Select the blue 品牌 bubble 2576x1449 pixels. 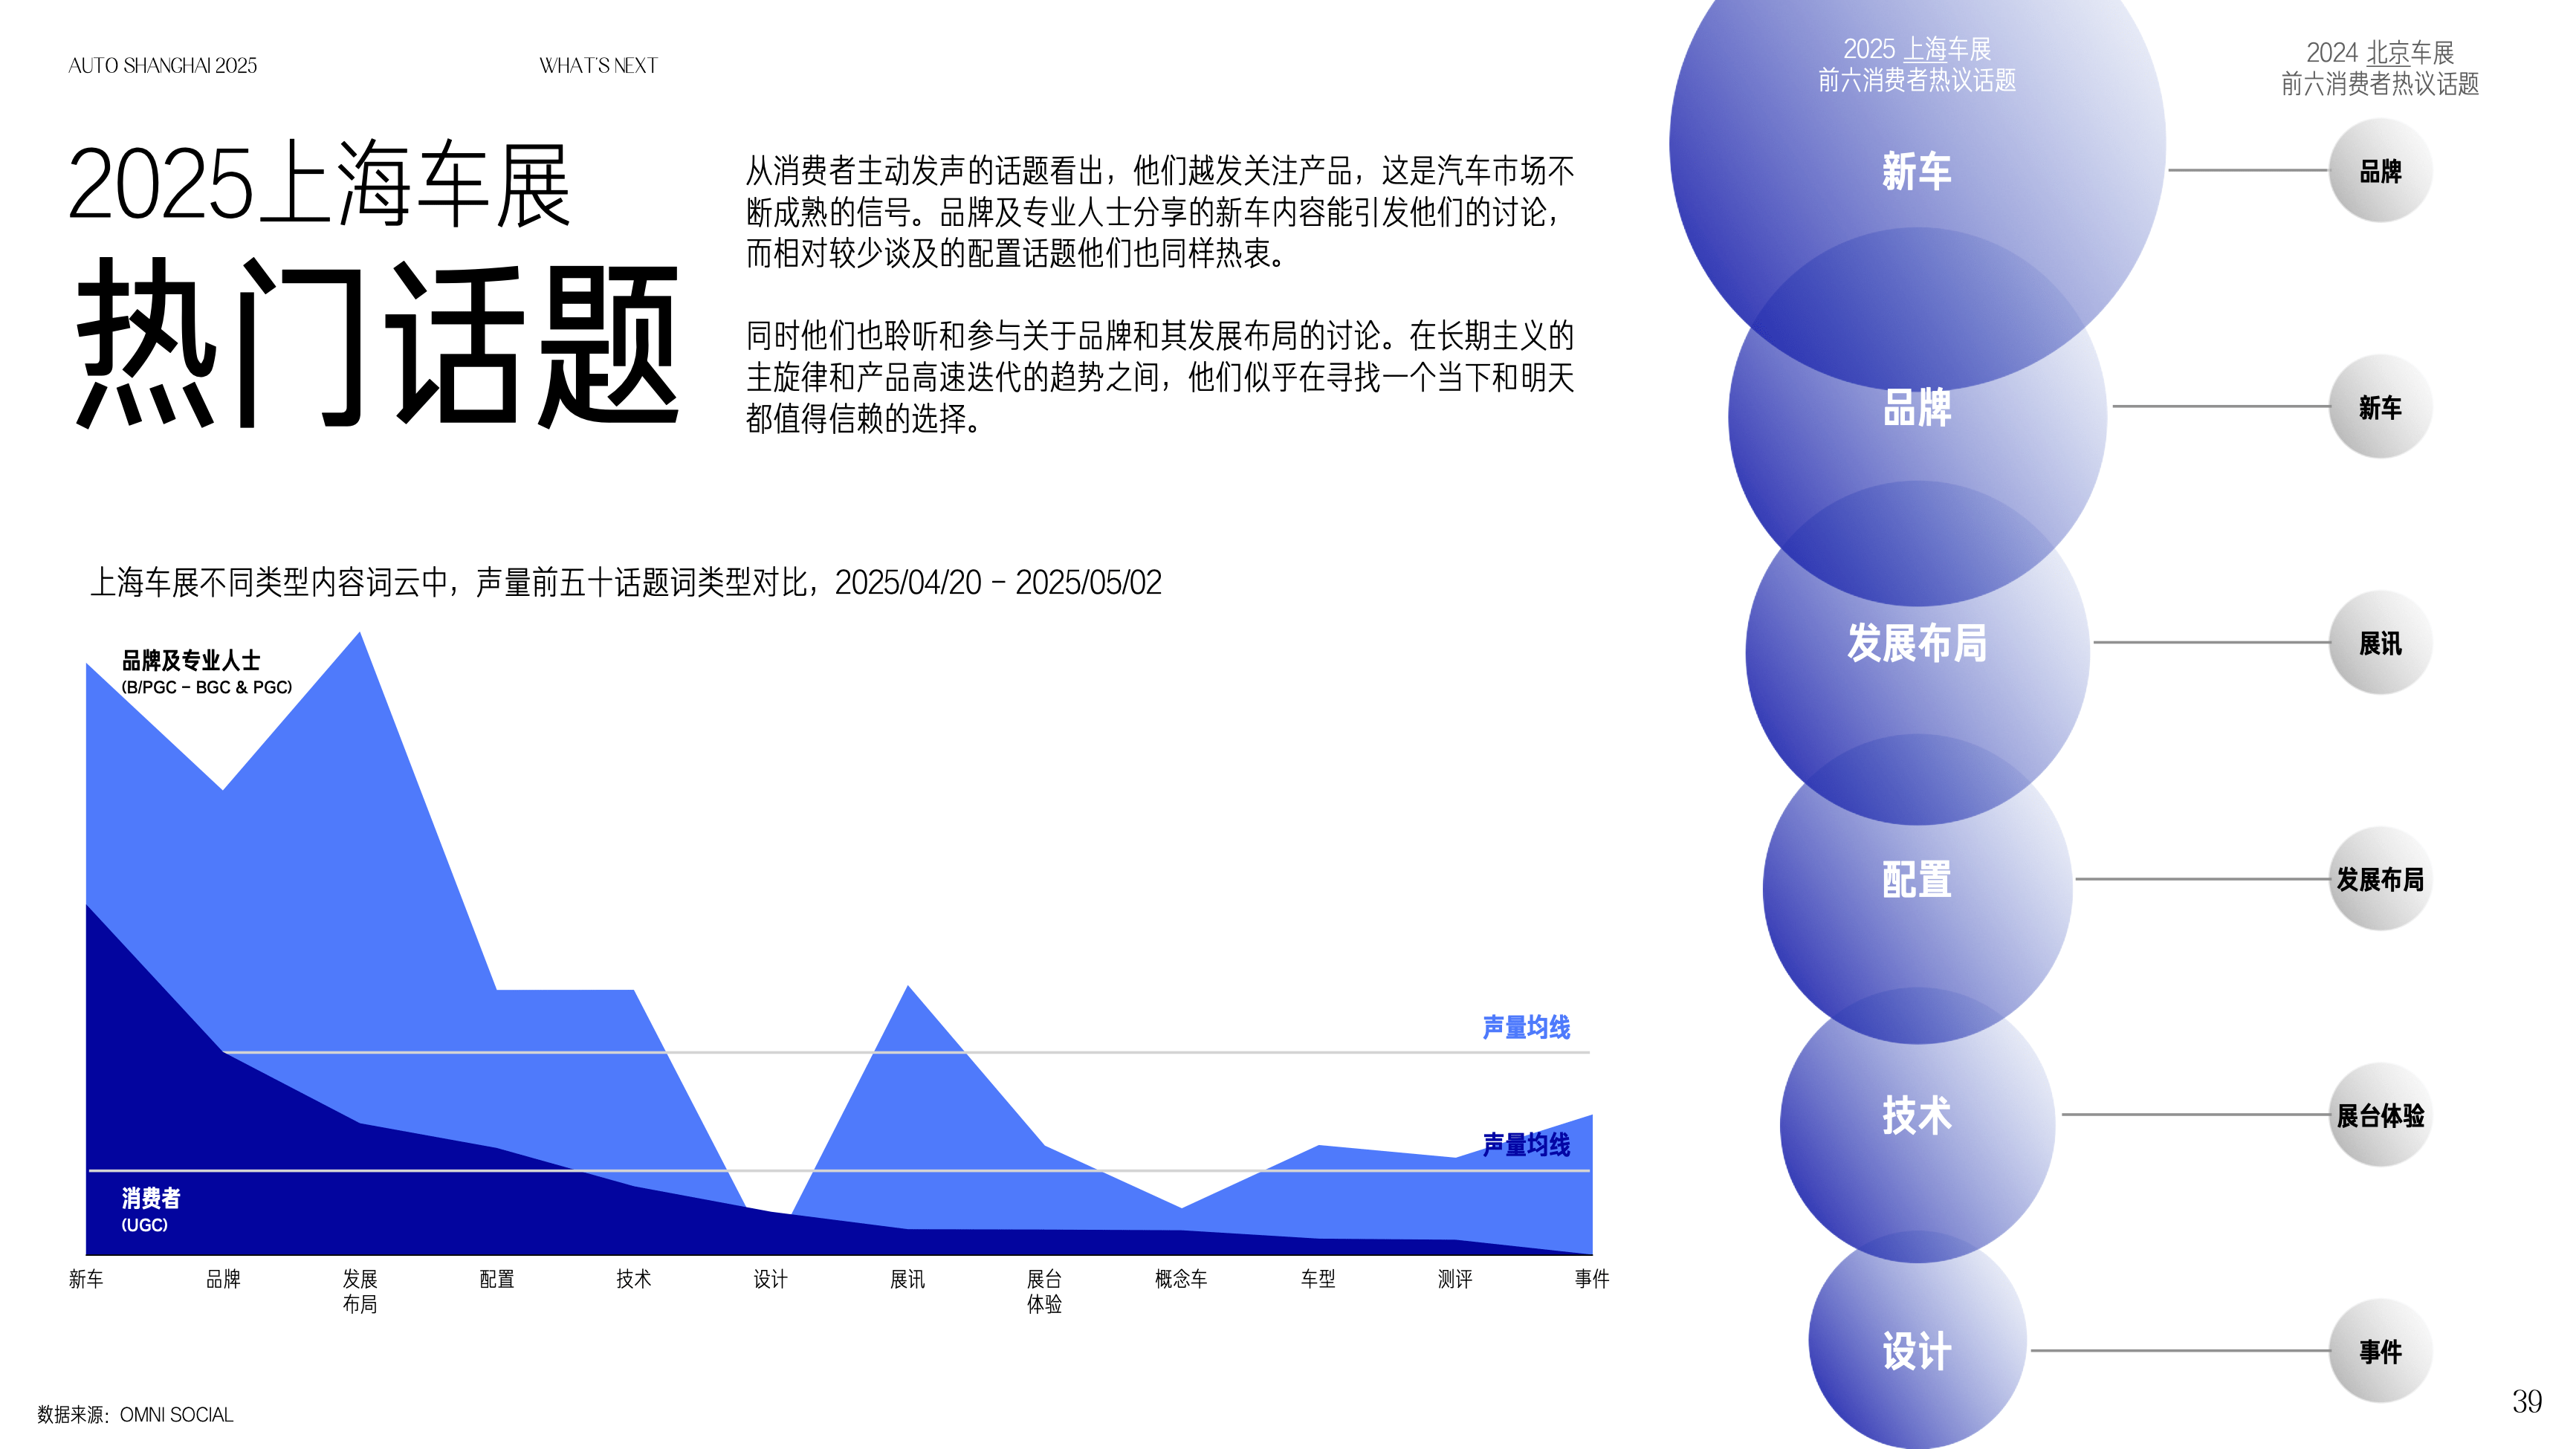1917,416
